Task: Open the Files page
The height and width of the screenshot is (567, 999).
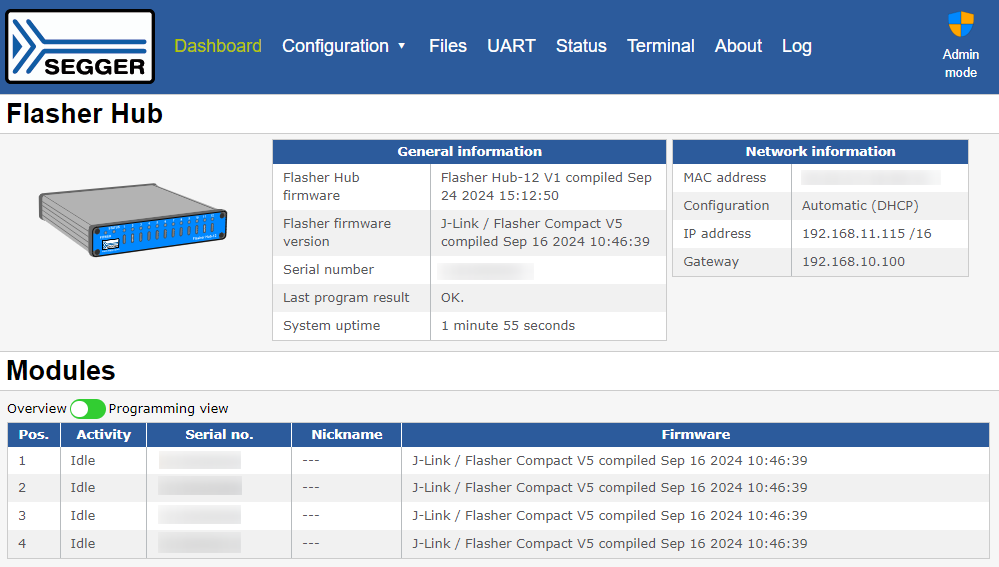Action: coord(448,46)
